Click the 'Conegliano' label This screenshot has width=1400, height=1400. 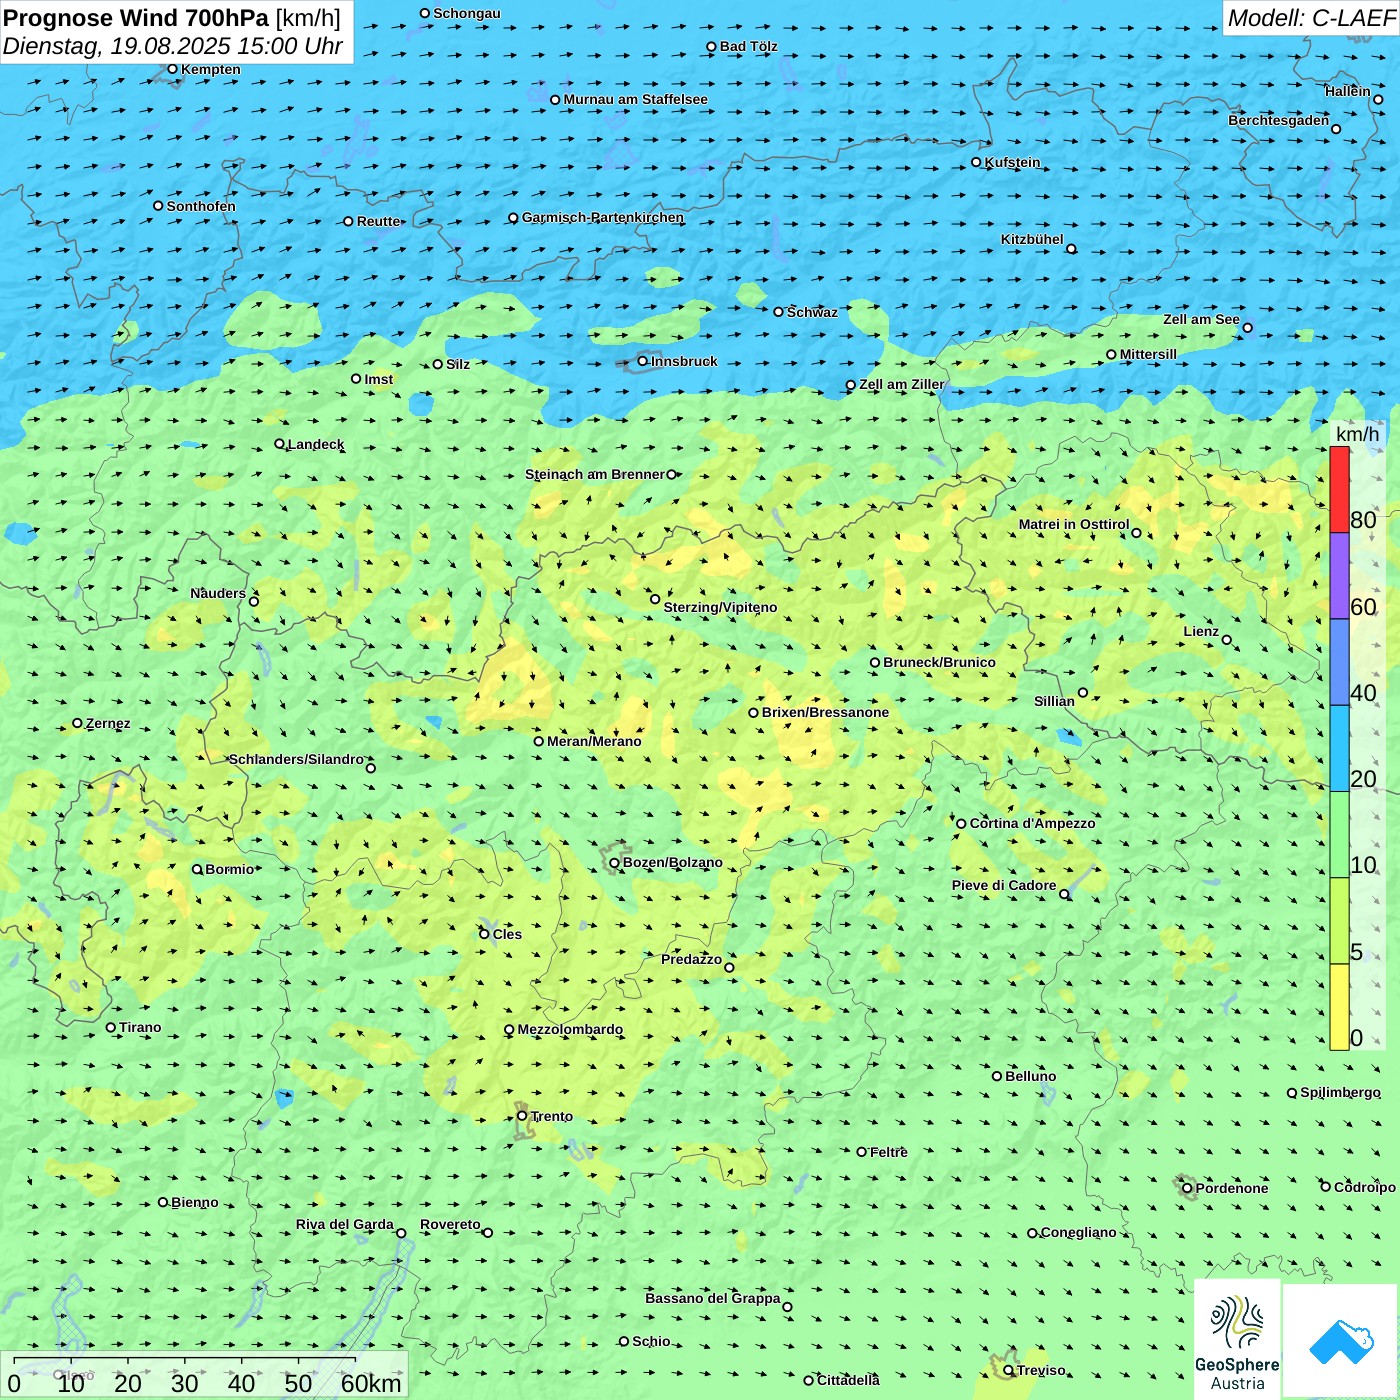pyautogui.click(x=1078, y=1232)
